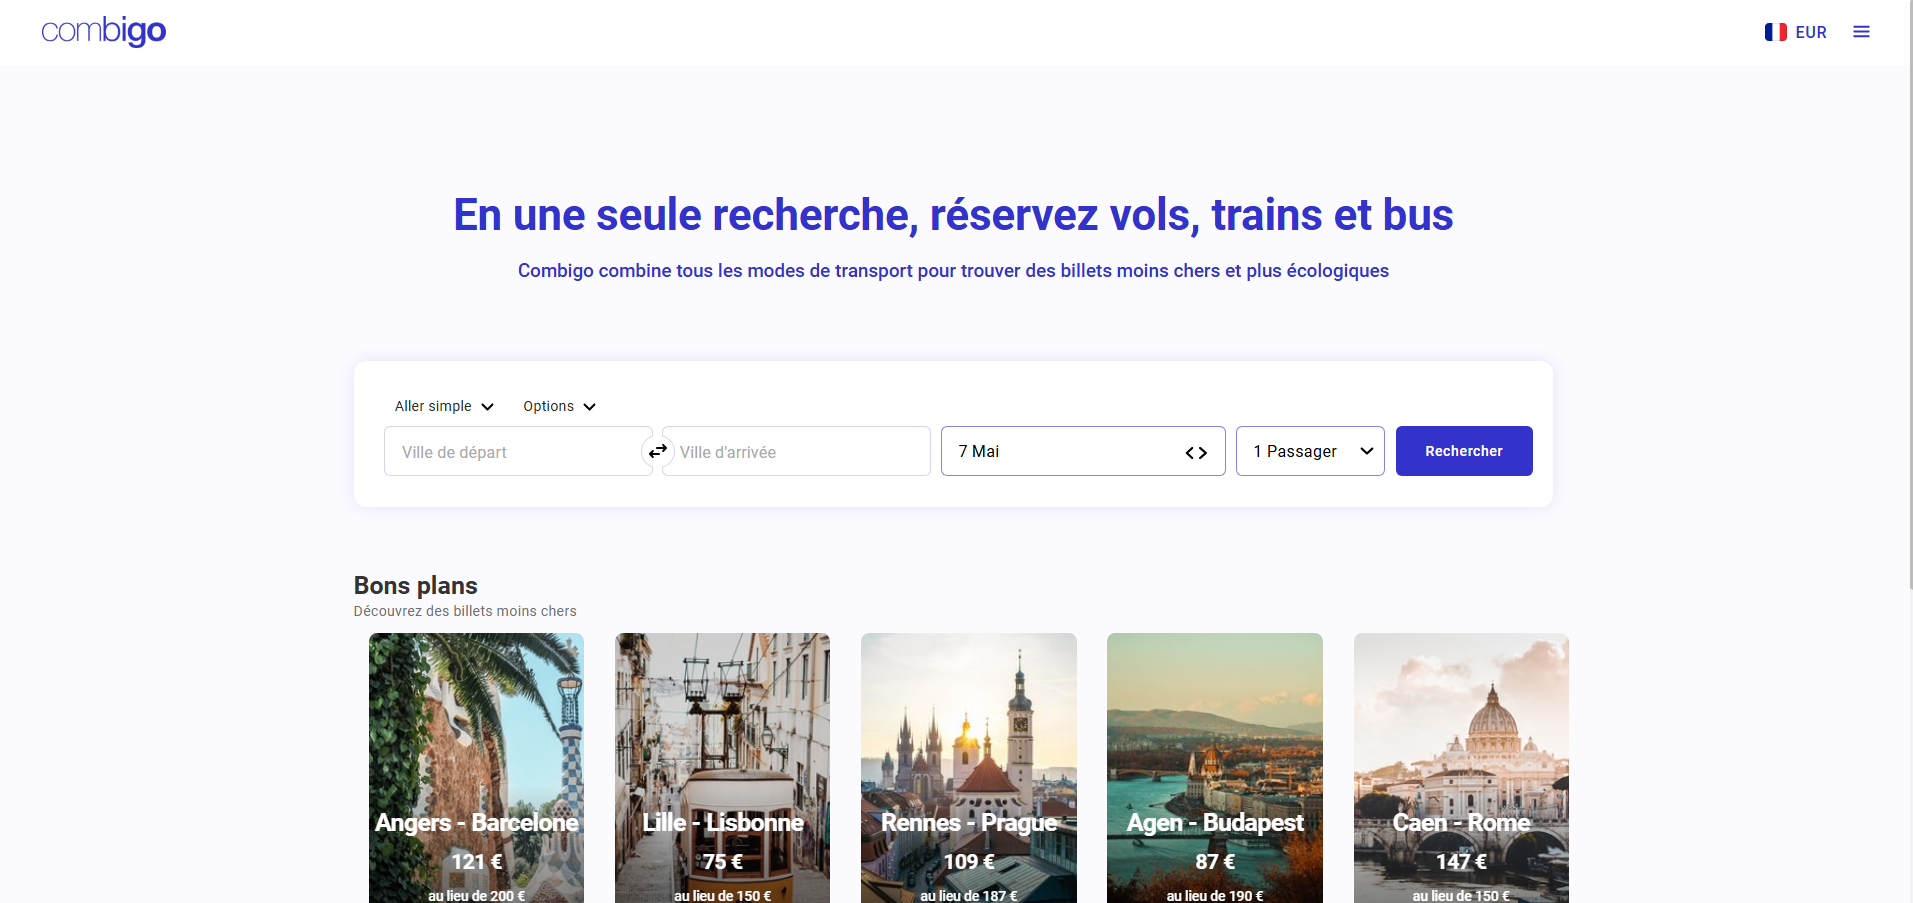Click the '75 €' price text
Screen dimensions: 1913x903
pos(722,861)
